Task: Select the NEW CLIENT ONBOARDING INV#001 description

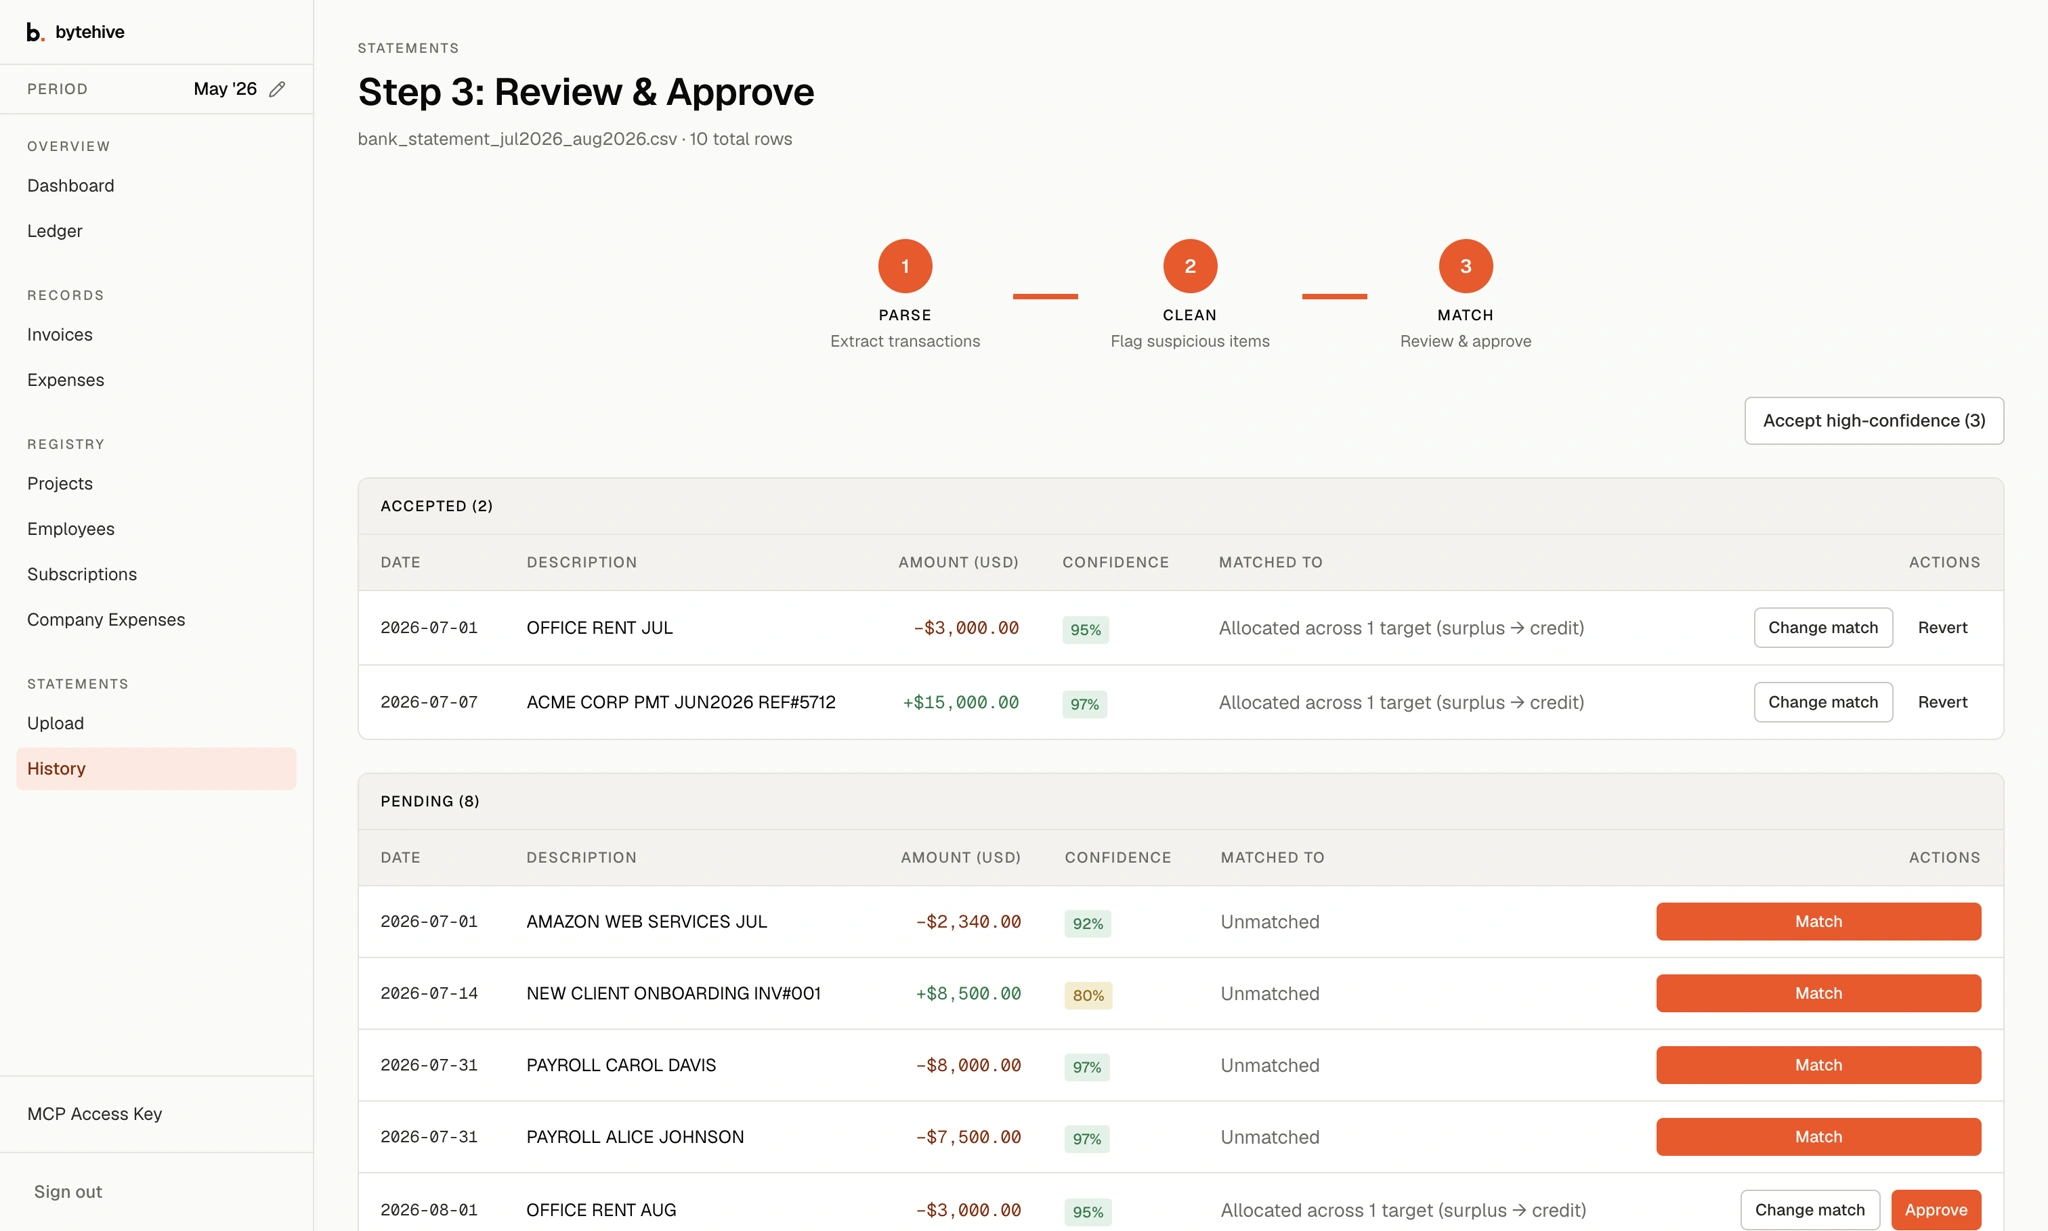Action: tap(674, 994)
